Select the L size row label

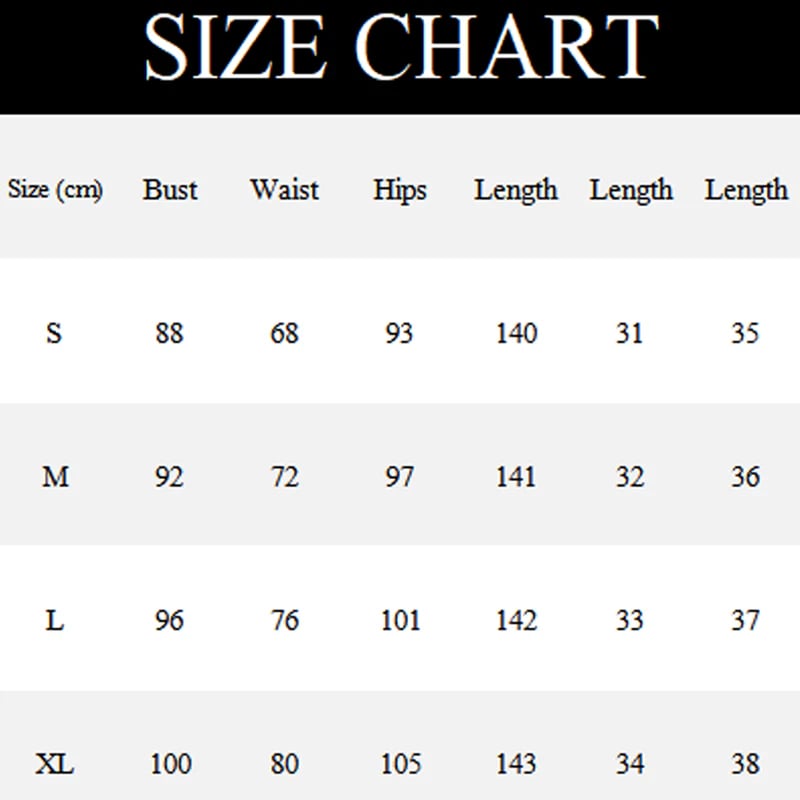tap(55, 621)
